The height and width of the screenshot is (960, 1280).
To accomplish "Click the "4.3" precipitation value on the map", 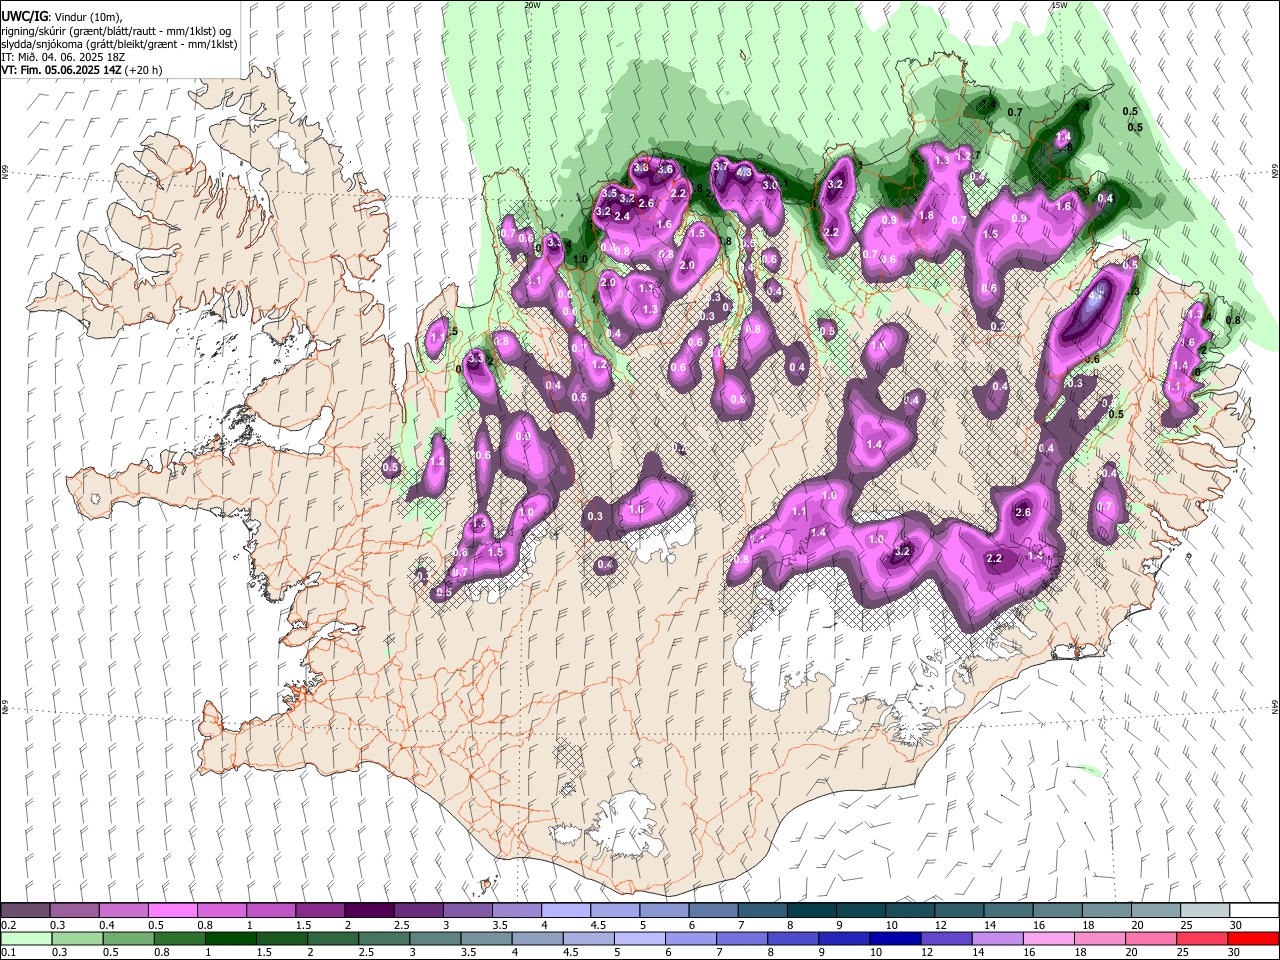I will 744,172.
